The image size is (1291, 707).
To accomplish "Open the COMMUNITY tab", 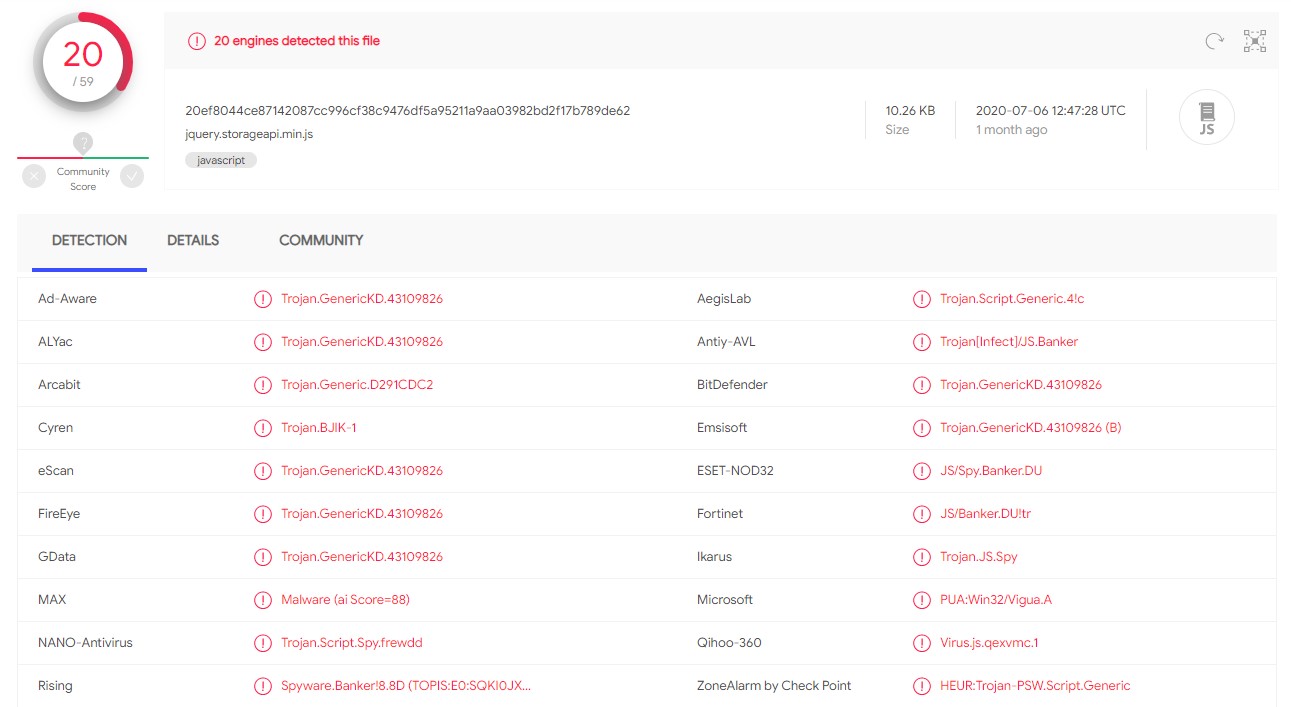I will tap(321, 241).
